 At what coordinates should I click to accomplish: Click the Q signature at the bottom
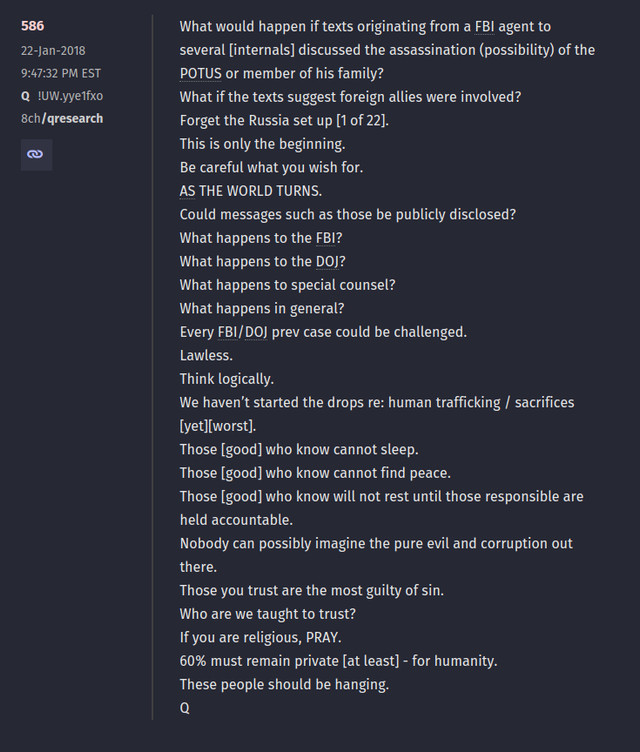185,708
